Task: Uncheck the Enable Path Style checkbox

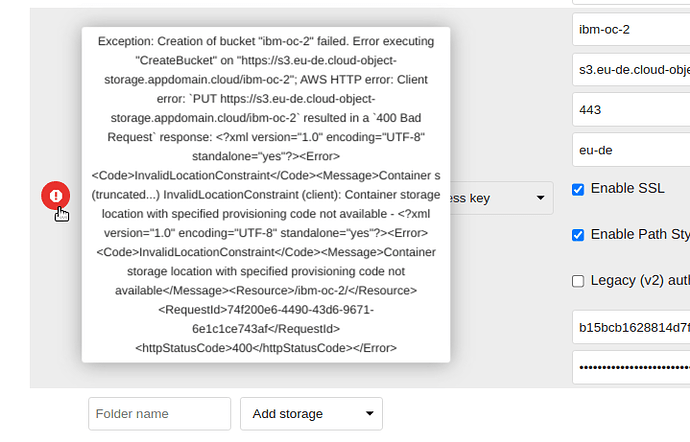Action: 578,235
